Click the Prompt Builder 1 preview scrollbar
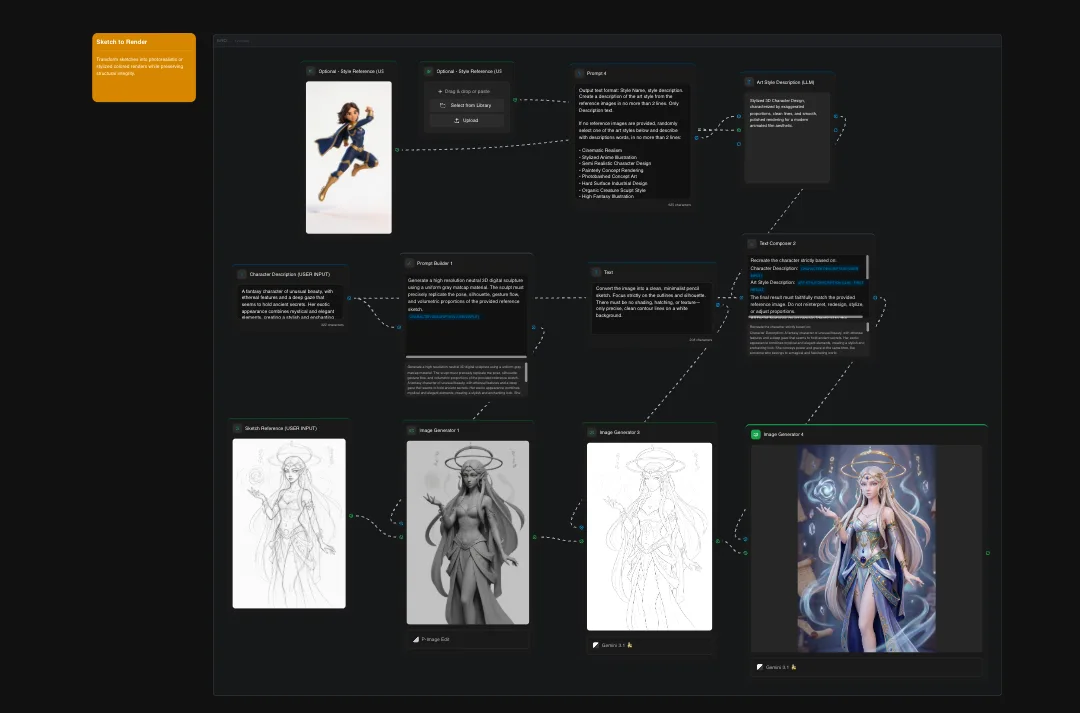 [526, 372]
